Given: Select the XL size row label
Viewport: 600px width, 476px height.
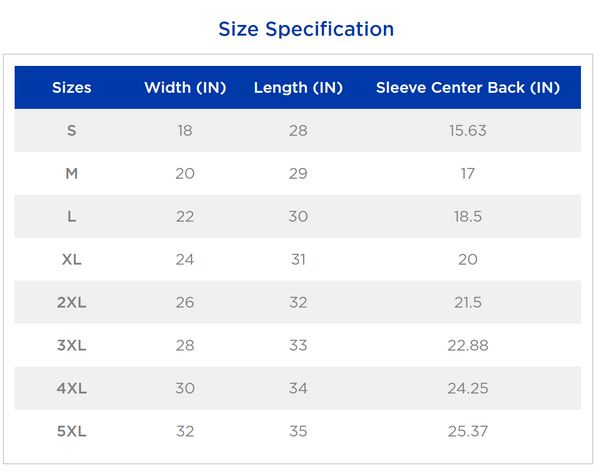Looking at the screenshot, I should point(72,259).
